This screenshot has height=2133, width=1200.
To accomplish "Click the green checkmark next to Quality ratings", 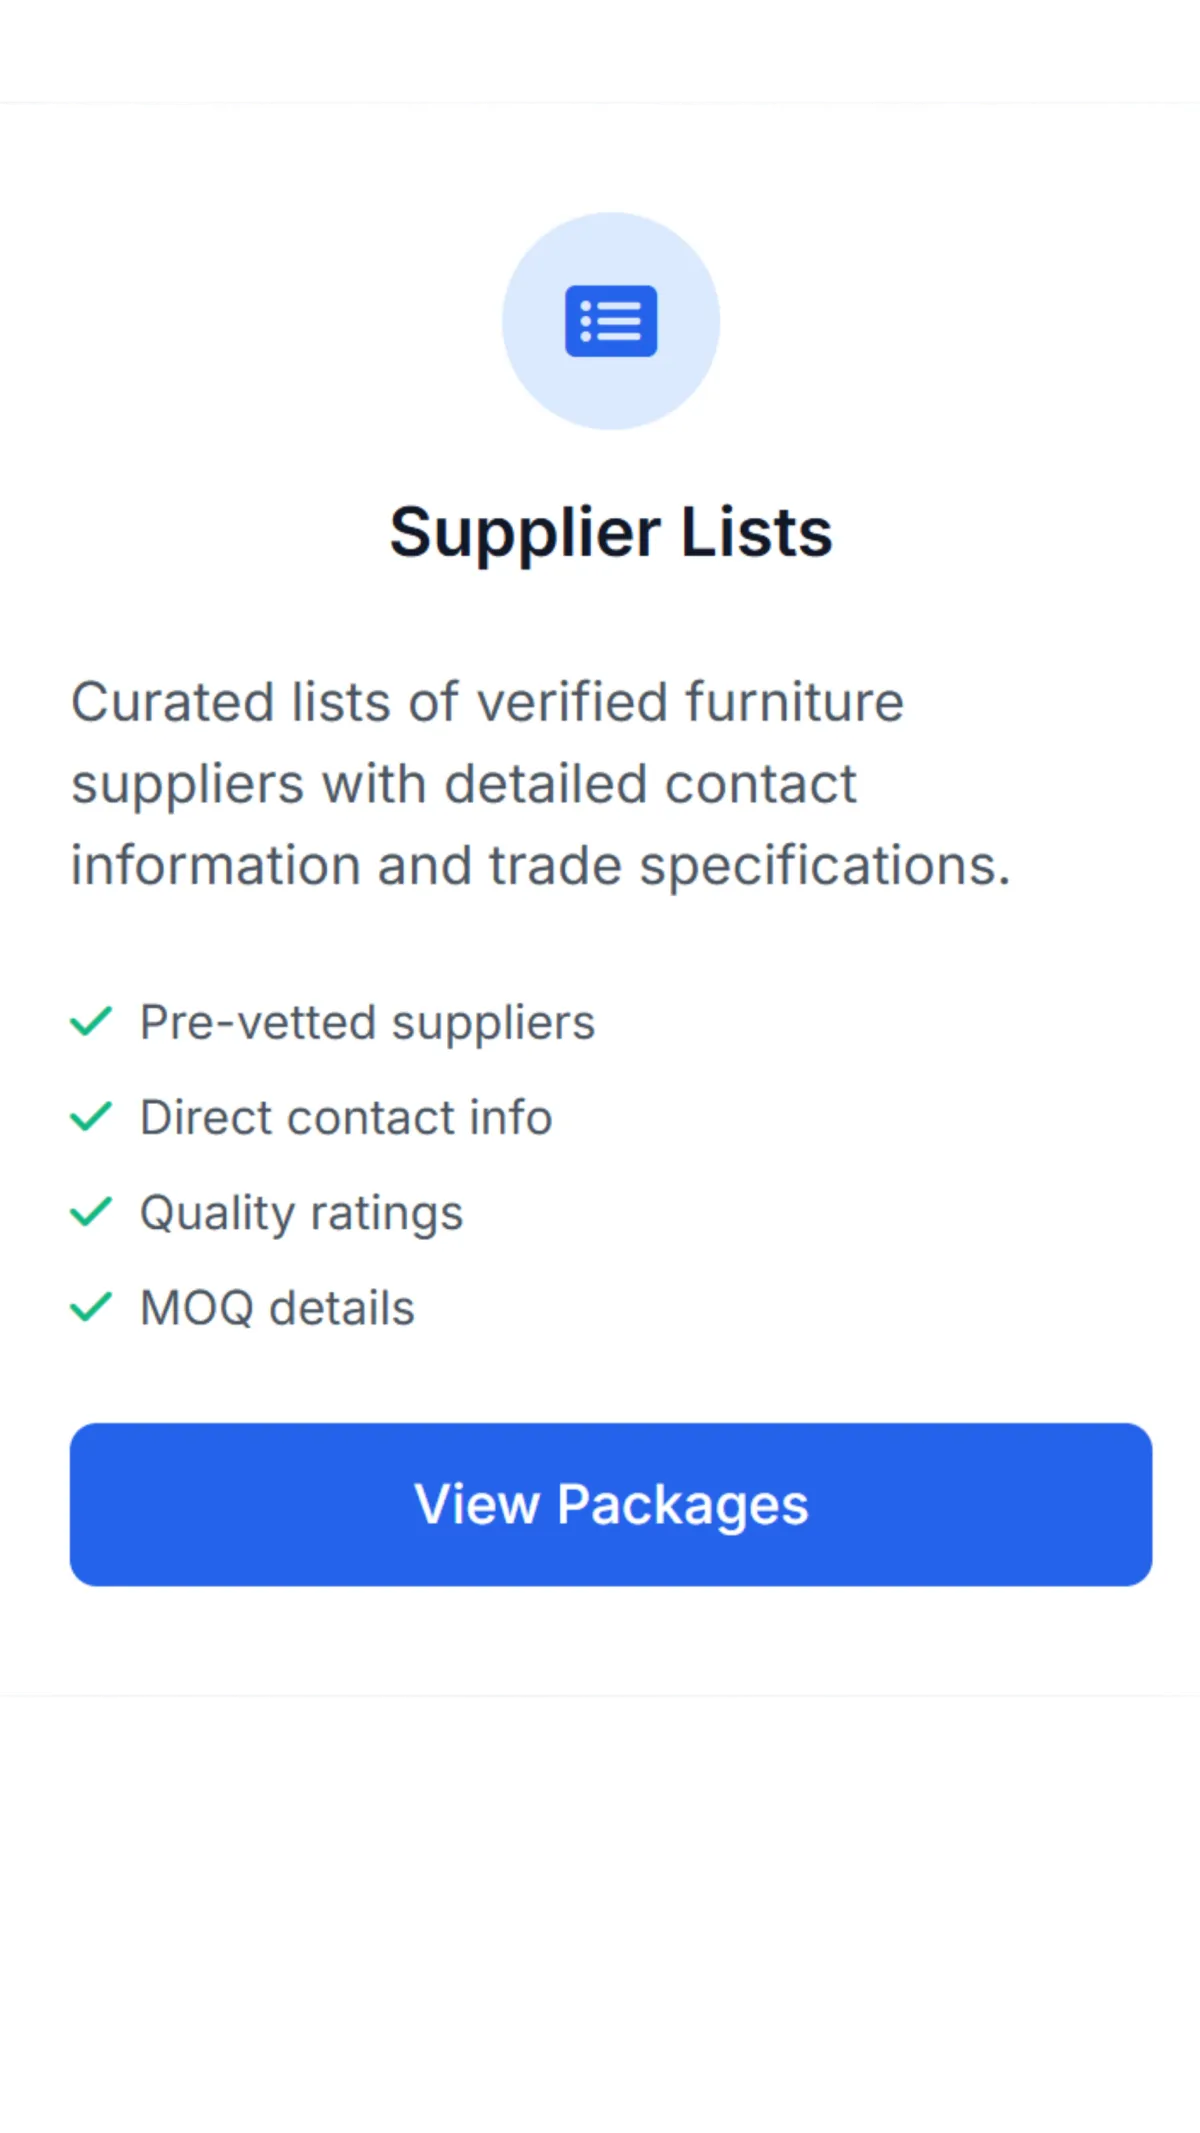I will click(x=91, y=1212).
